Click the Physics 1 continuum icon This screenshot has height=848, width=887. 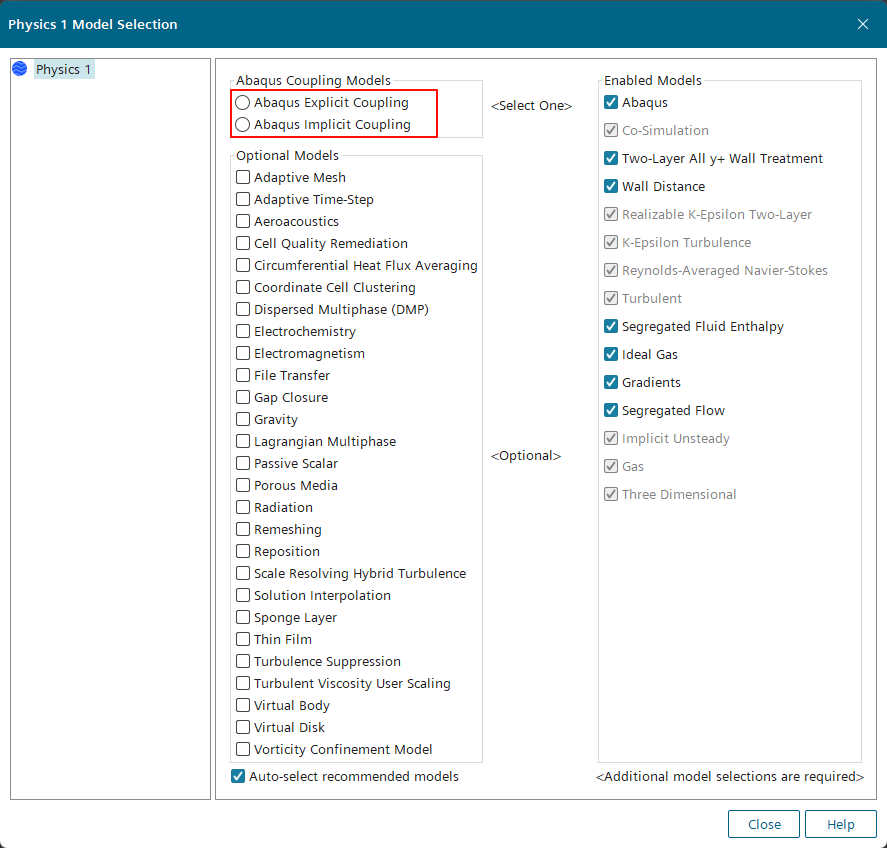click(x=20, y=69)
